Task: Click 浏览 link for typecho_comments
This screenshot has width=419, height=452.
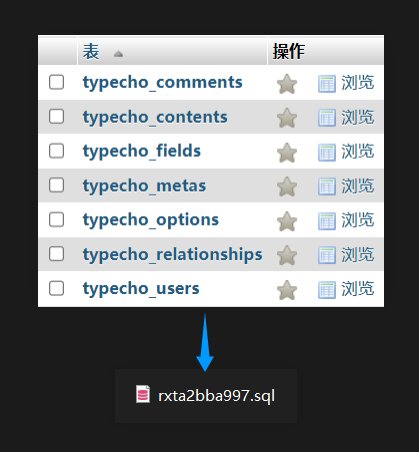Action: (x=358, y=83)
